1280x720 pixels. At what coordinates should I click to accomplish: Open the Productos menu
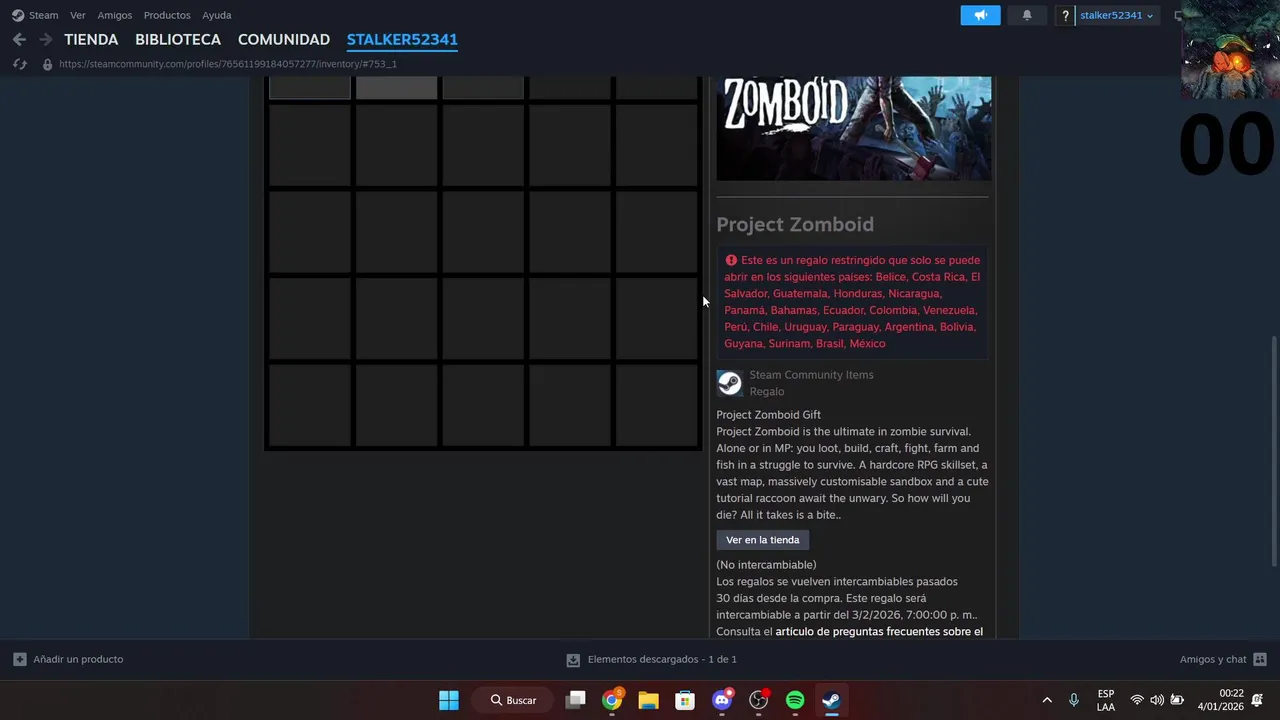(167, 15)
